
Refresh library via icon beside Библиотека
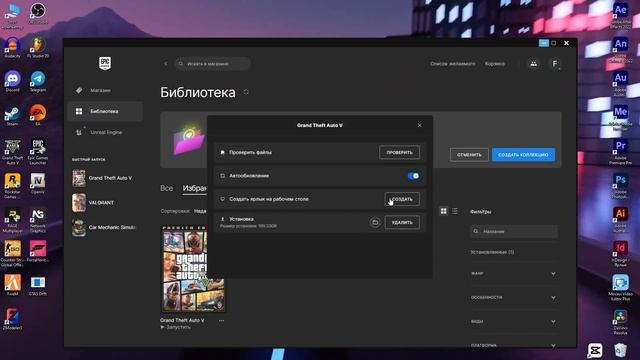coord(246,92)
